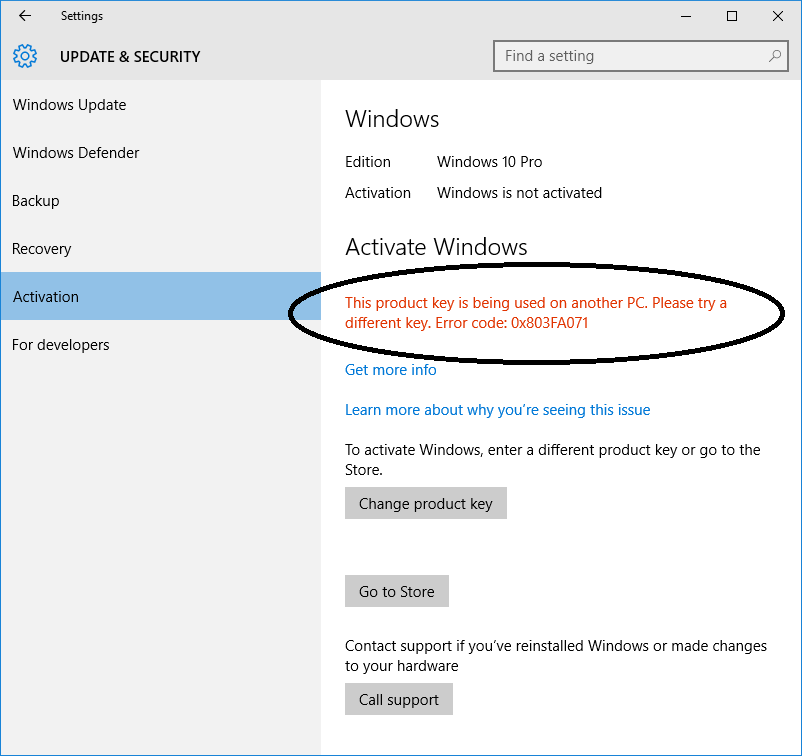The width and height of the screenshot is (802, 756).
Task: Click the UPDATE & SECURITY heading
Action: 130,57
